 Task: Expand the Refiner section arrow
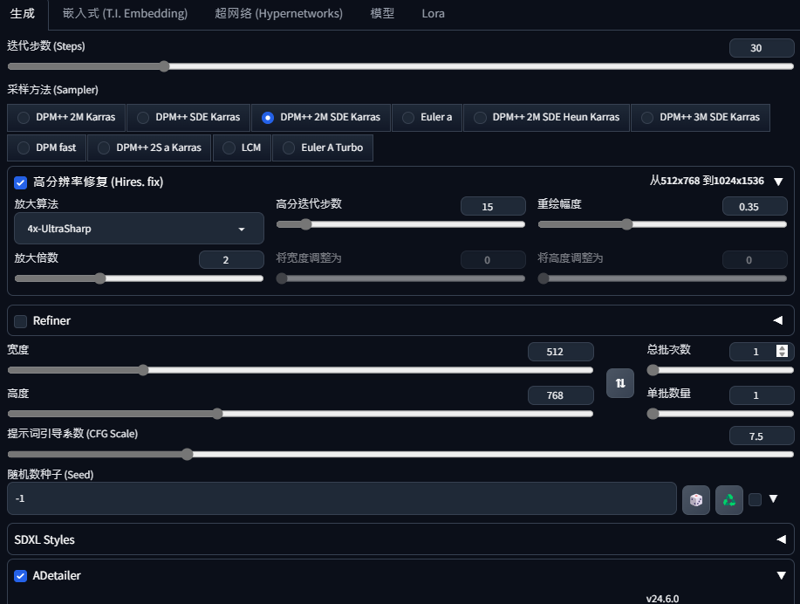pos(778,320)
